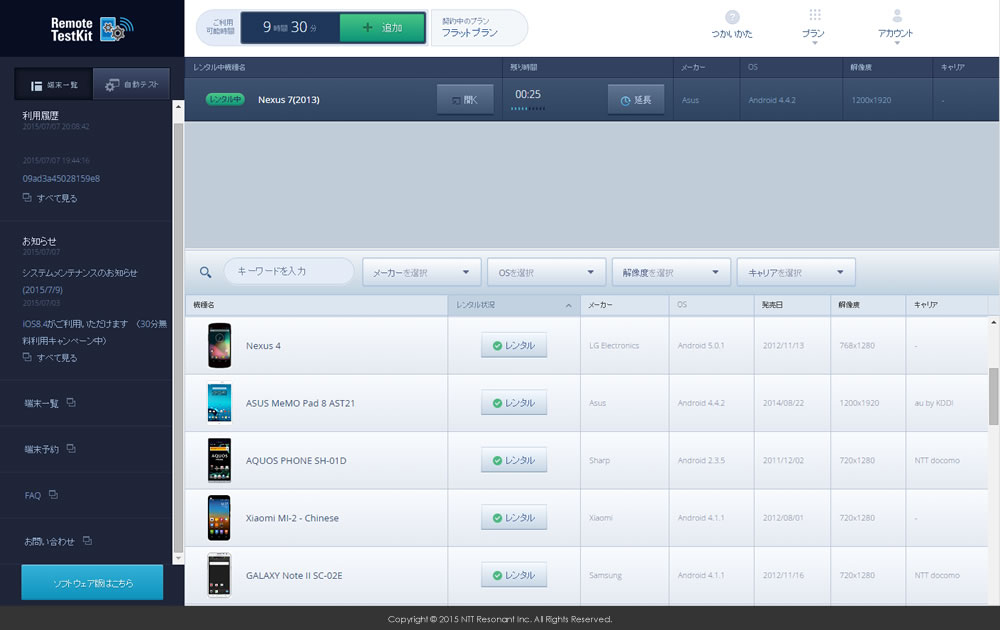Viewport: 1000px width, 630px height.
Task: Type in the キーワードを入力 search field
Action: coord(289,271)
